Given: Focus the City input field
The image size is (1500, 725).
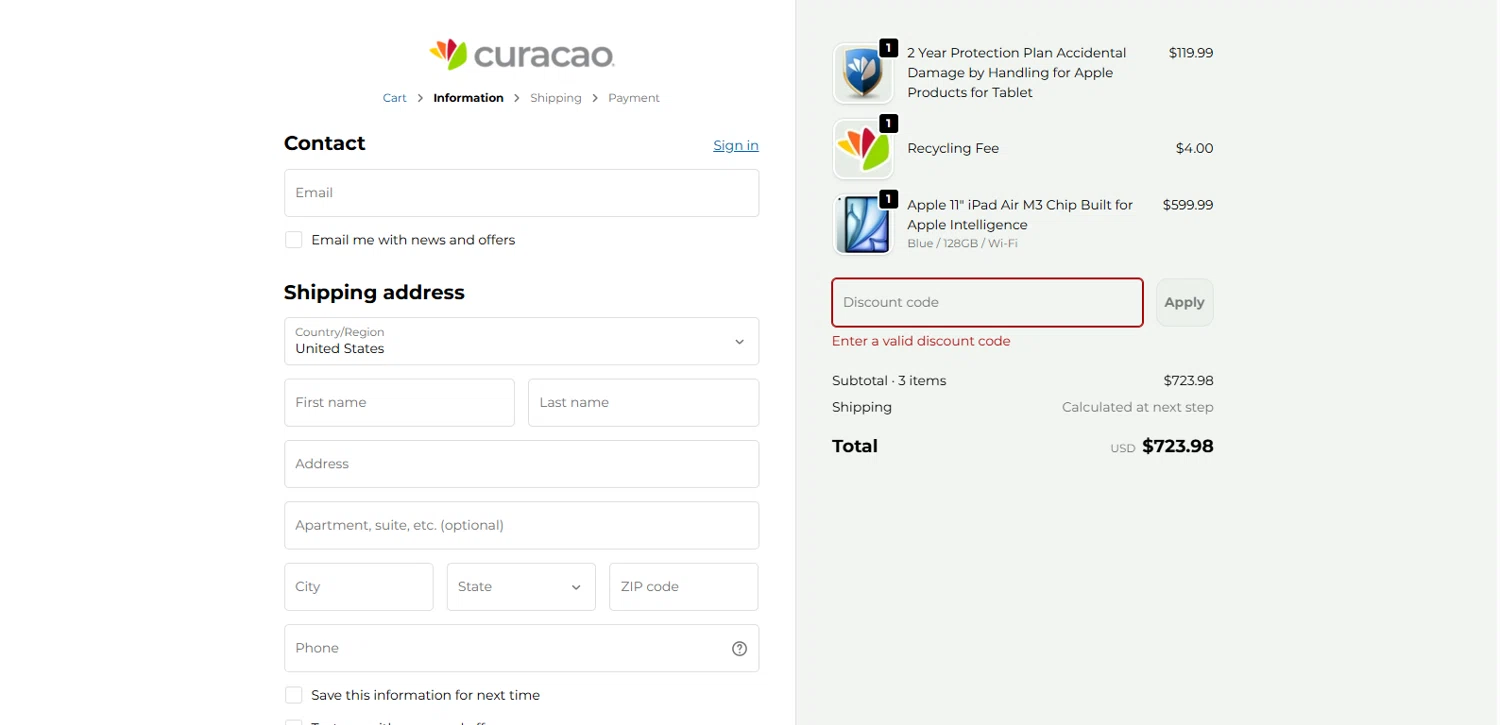Looking at the screenshot, I should click(x=359, y=587).
